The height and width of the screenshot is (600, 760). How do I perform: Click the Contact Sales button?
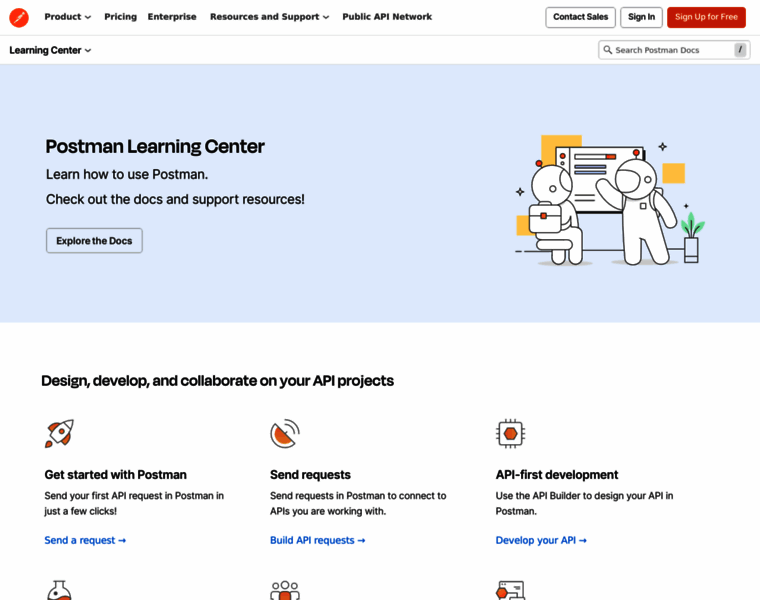[580, 17]
